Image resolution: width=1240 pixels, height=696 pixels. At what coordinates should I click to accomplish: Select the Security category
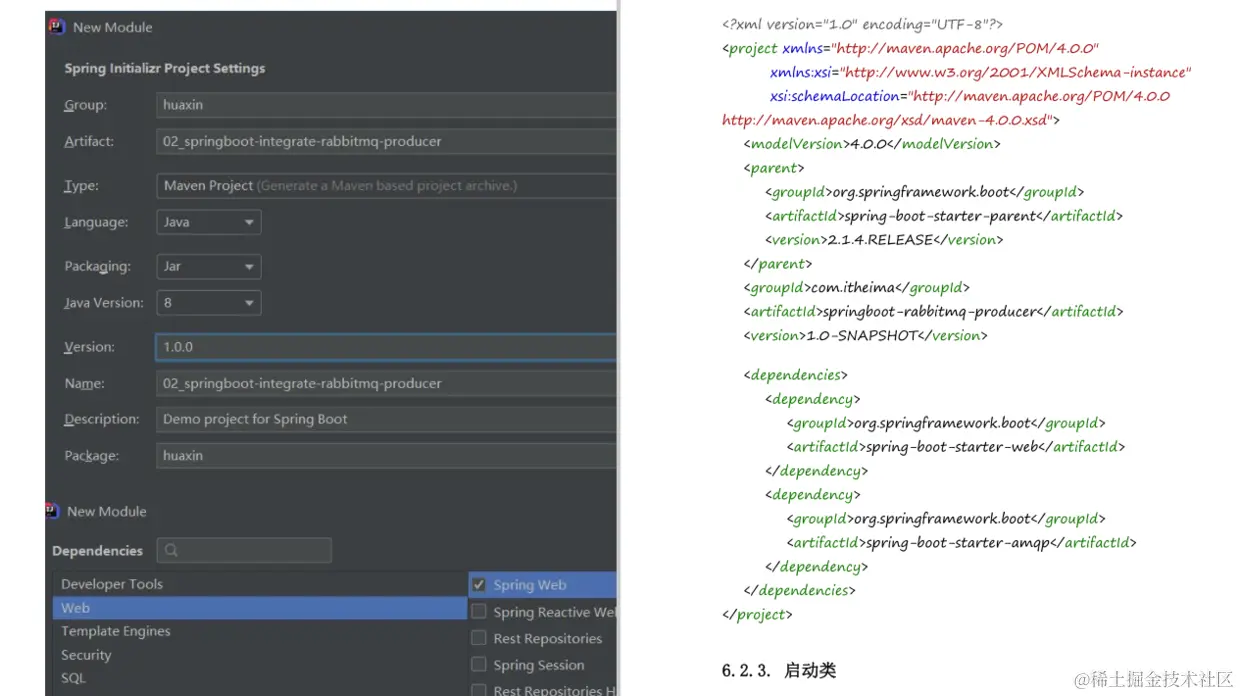click(x=260, y=655)
